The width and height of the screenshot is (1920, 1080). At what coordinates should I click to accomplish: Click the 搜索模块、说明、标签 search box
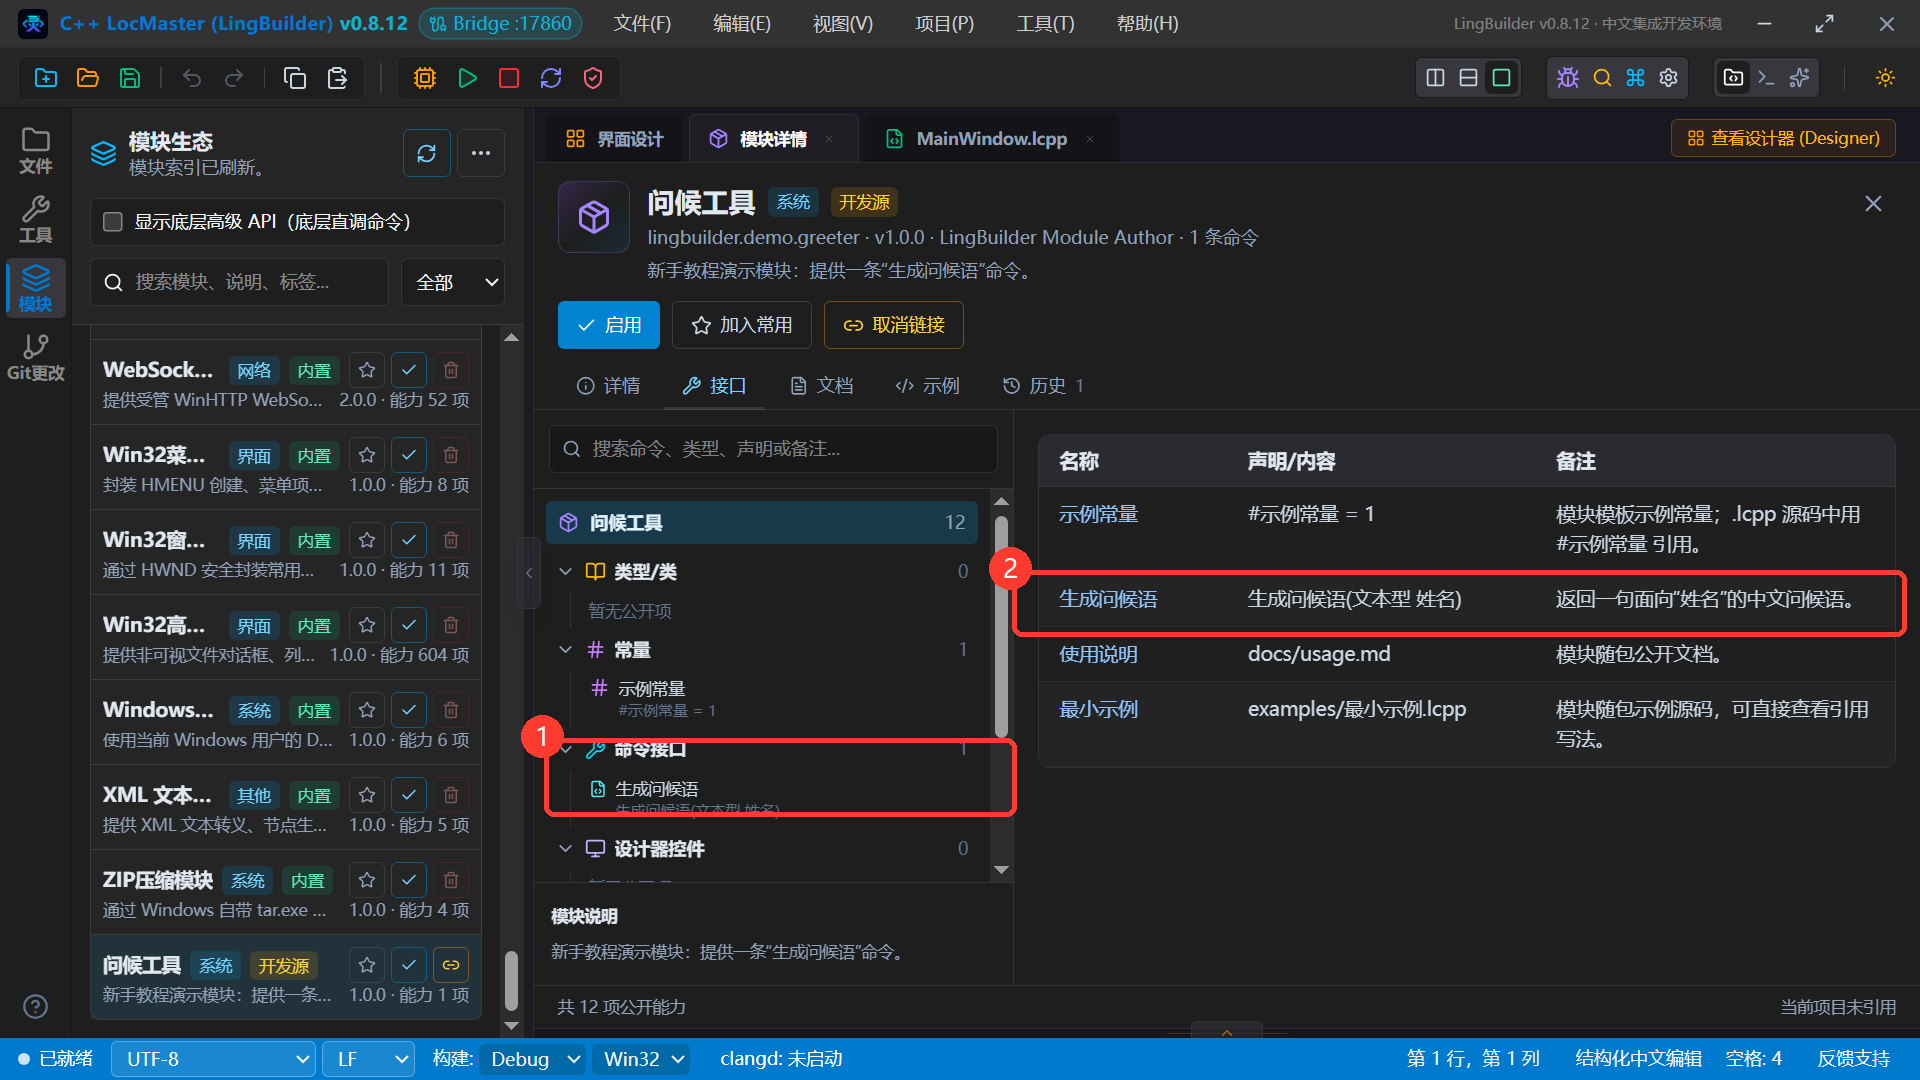pos(239,282)
